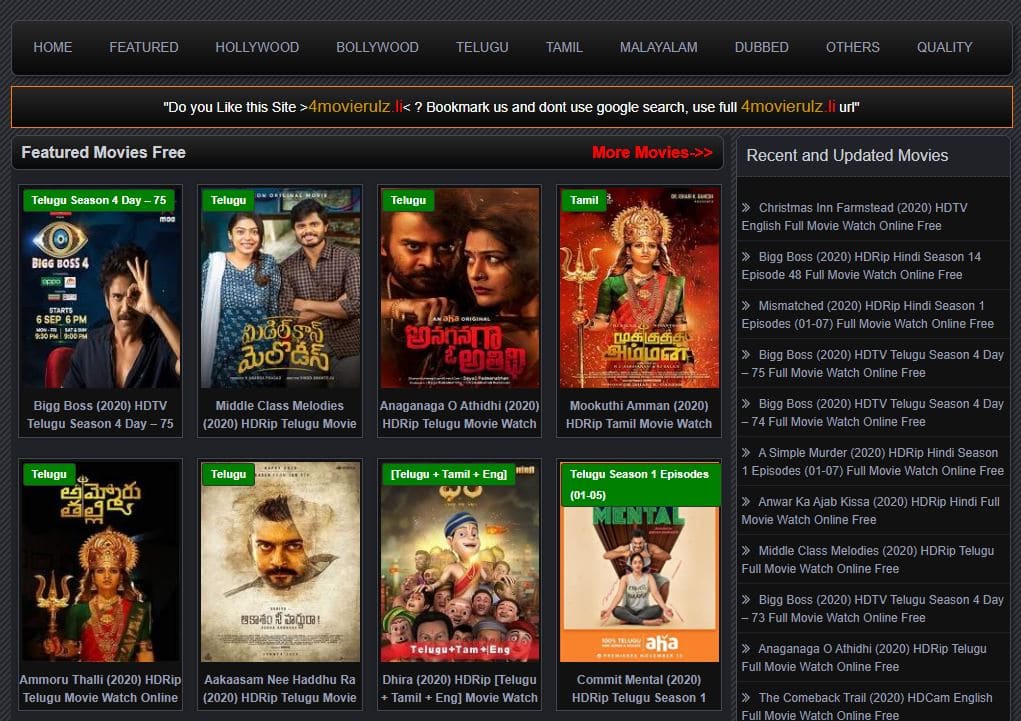Open the TELUGU menu item
Viewport: 1021px width, 721px height.
coord(482,48)
